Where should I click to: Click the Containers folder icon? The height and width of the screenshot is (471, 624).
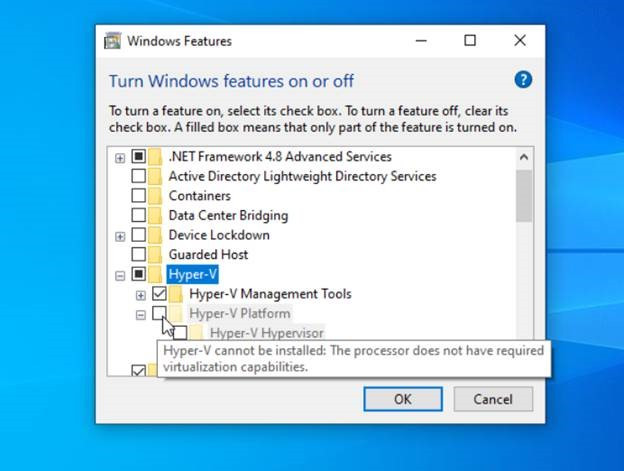point(155,196)
